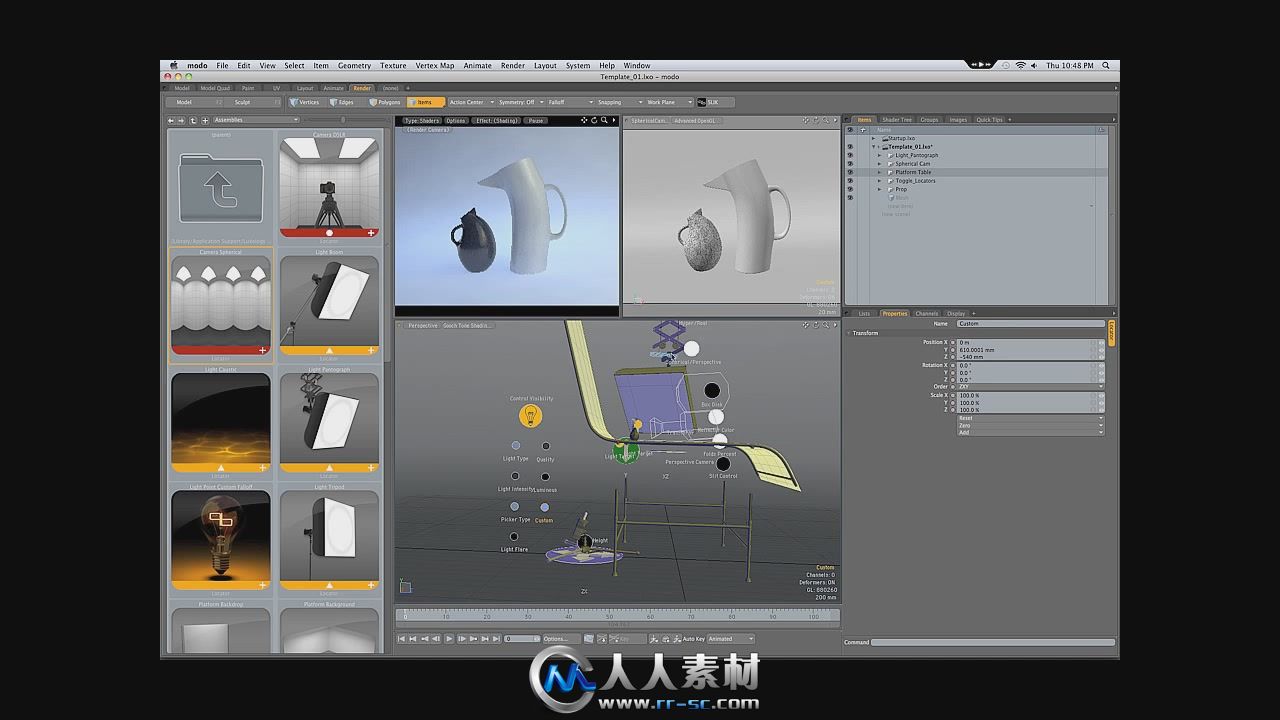Select Camera DSLR preset thumbnail
1280x720 pixels.
point(329,187)
